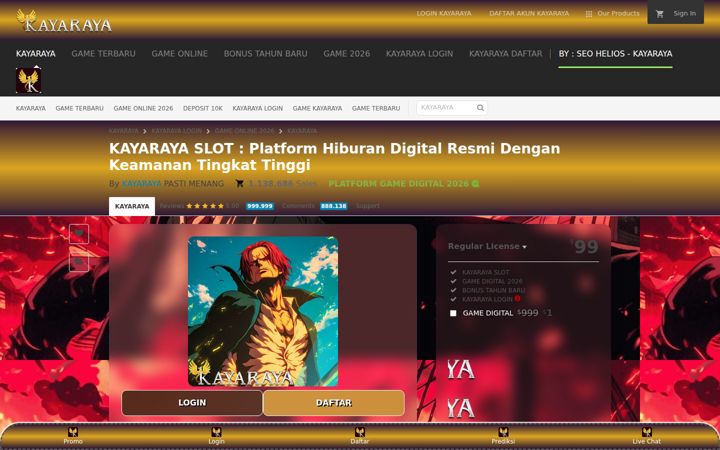Image resolution: width=720 pixels, height=450 pixels.
Task: Open Prediksi icon in bottom bar
Action: click(x=503, y=432)
